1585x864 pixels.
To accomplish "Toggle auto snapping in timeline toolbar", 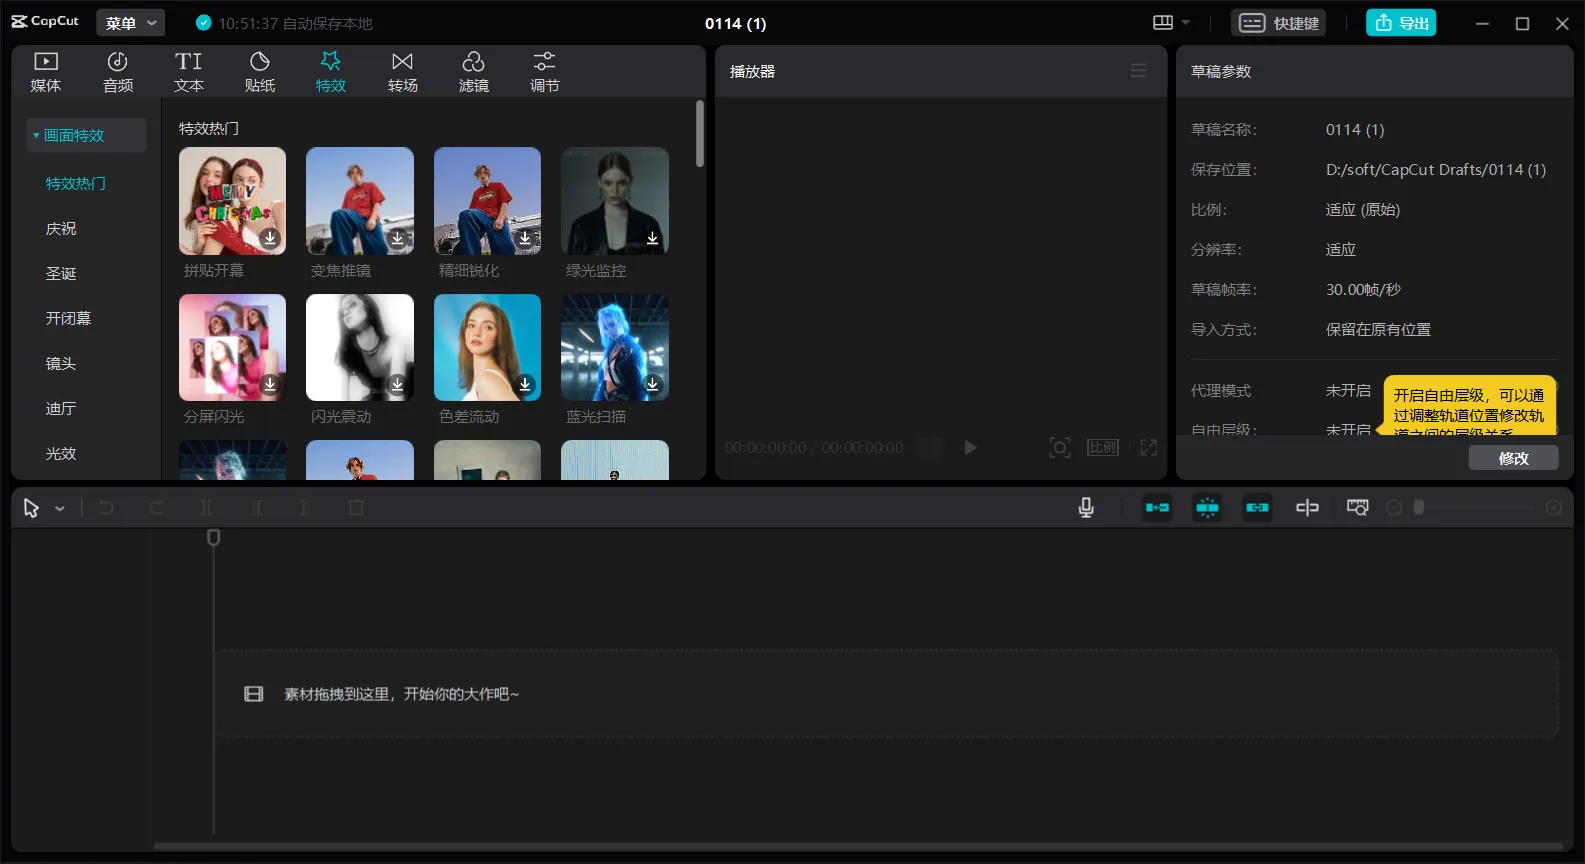I will 1207,508.
